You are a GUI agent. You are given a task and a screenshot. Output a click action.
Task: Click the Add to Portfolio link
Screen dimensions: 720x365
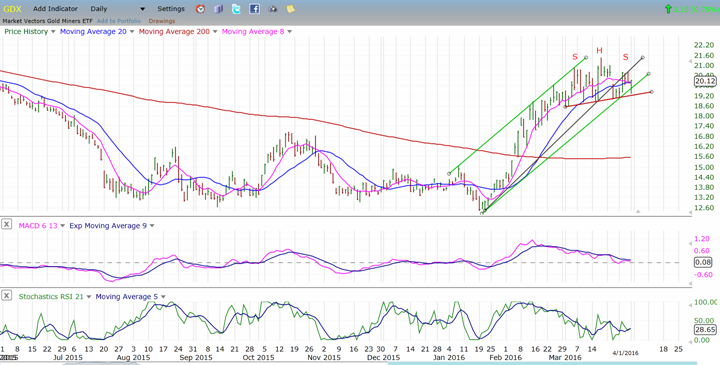(118, 21)
